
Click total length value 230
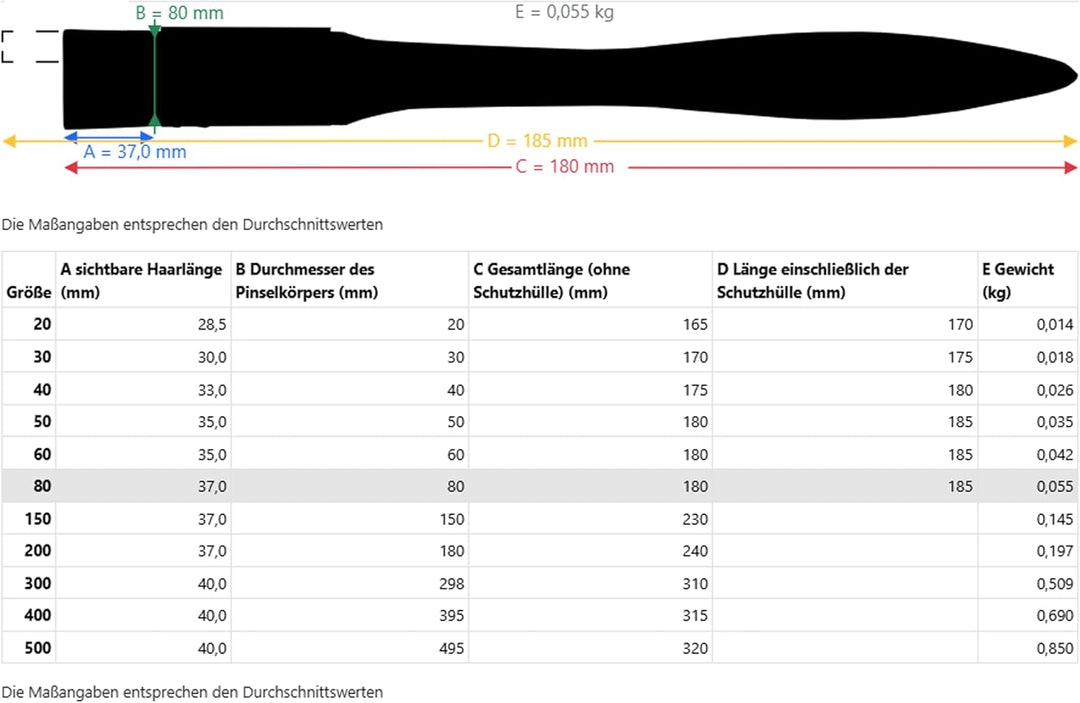tap(695, 519)
